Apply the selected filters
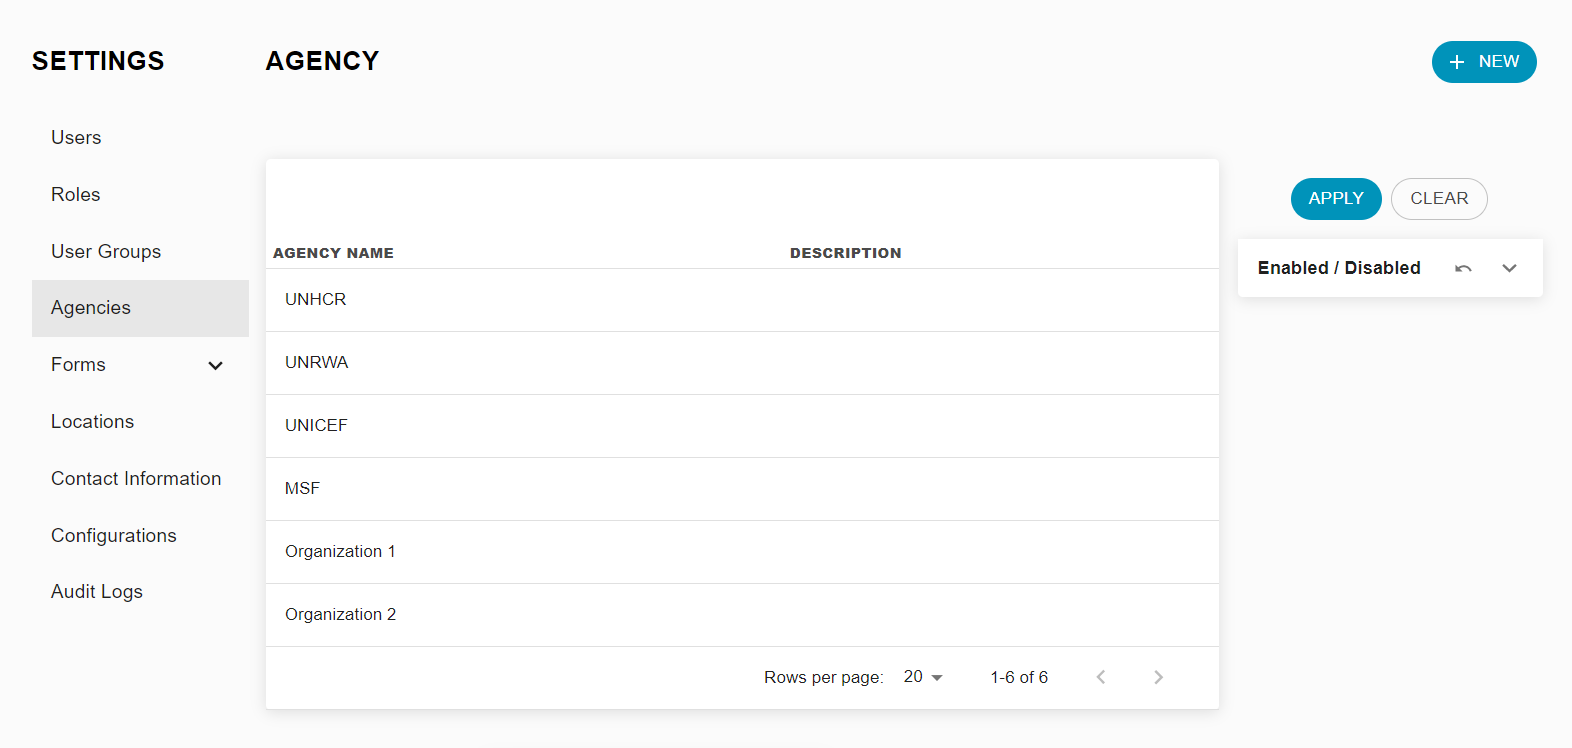 [1336, 199]
